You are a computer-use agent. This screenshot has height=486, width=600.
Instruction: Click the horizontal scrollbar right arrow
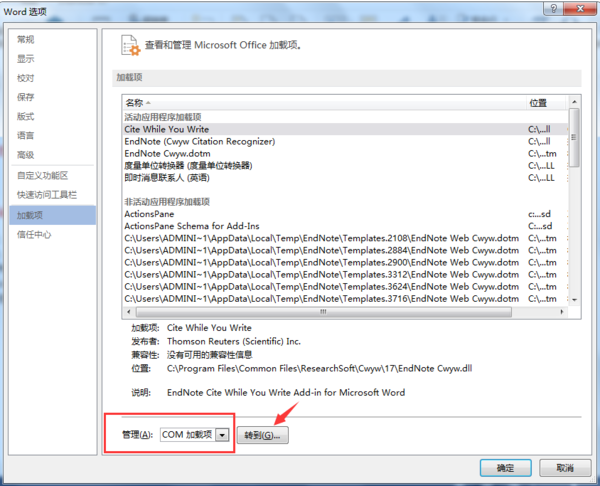[x=562, y=312]
